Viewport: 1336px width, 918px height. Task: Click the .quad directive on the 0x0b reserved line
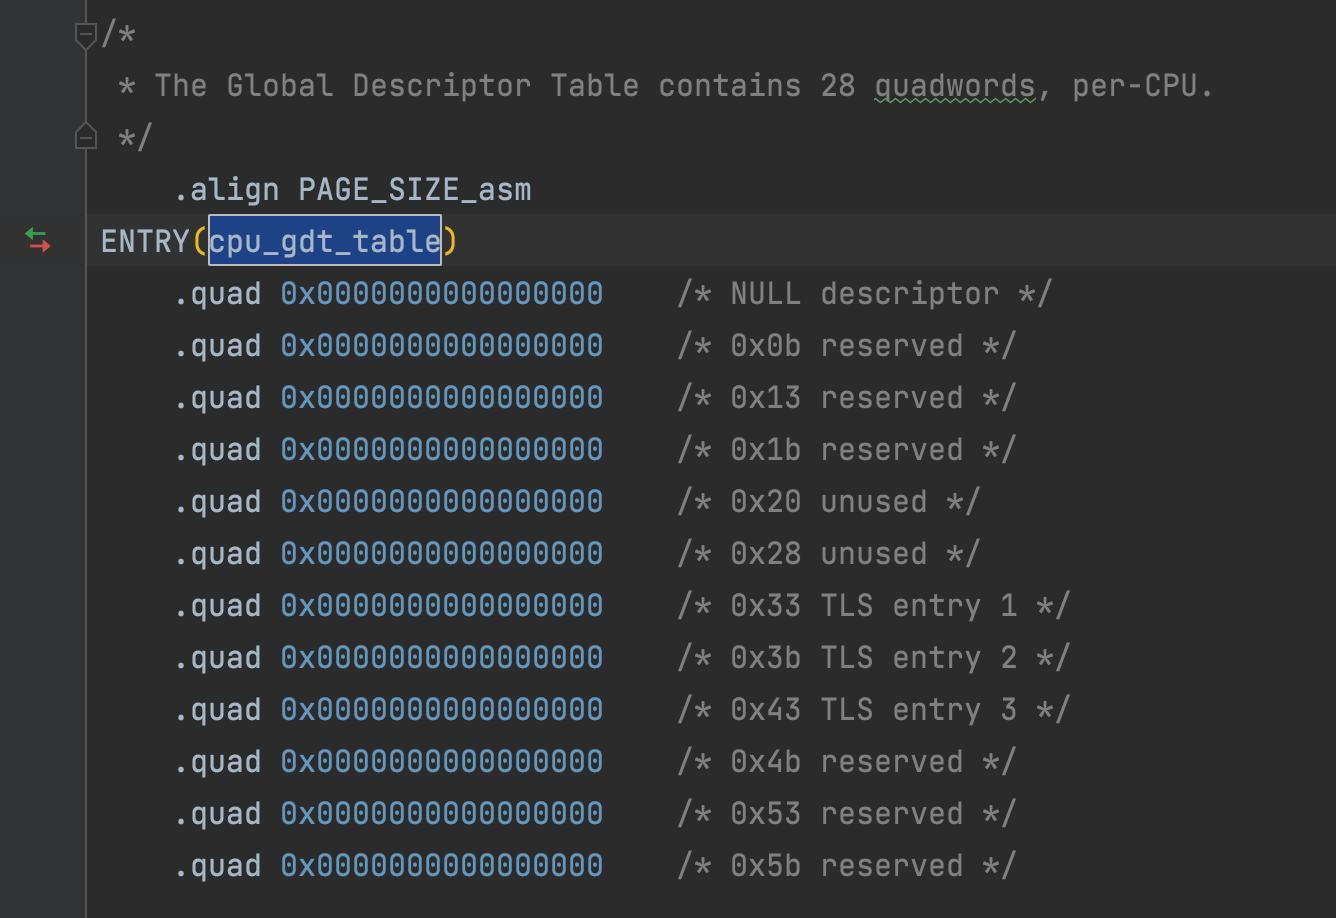click(217, 346)
